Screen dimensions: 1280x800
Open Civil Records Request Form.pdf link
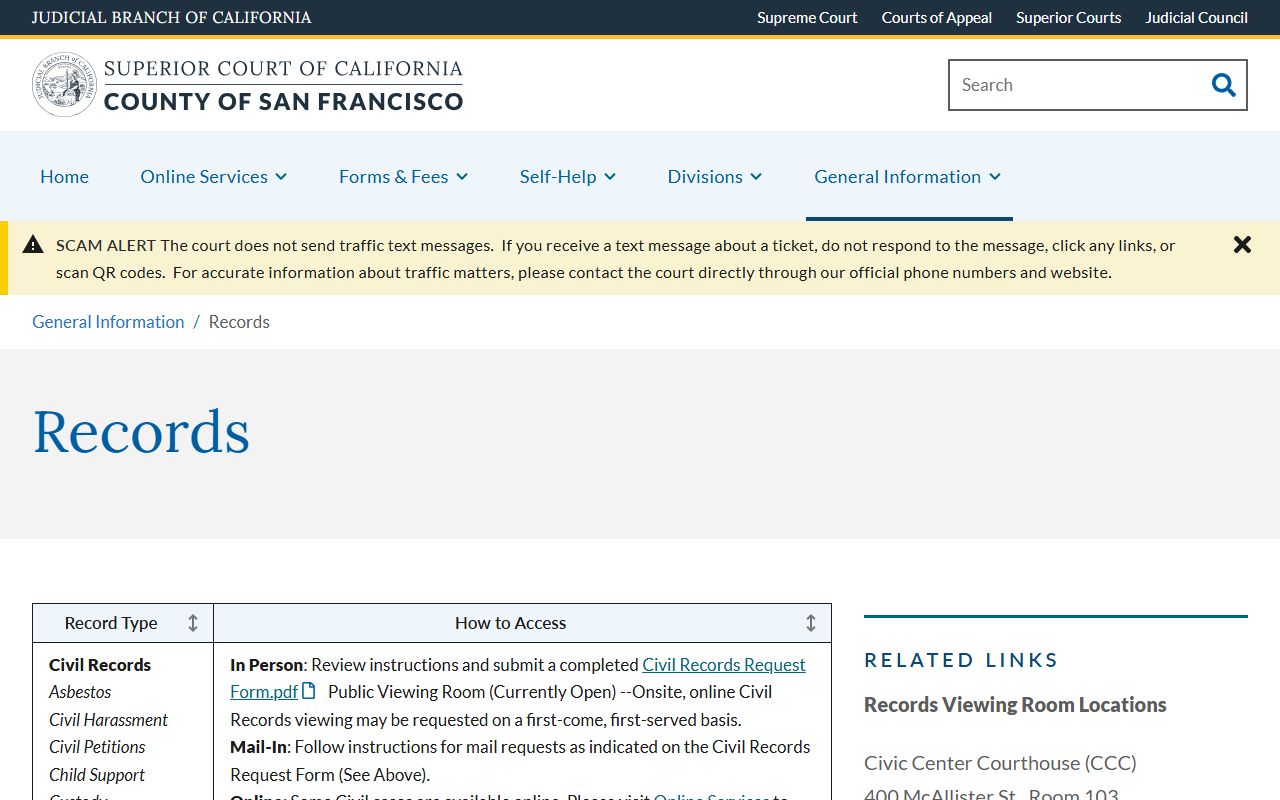(518, 678)
